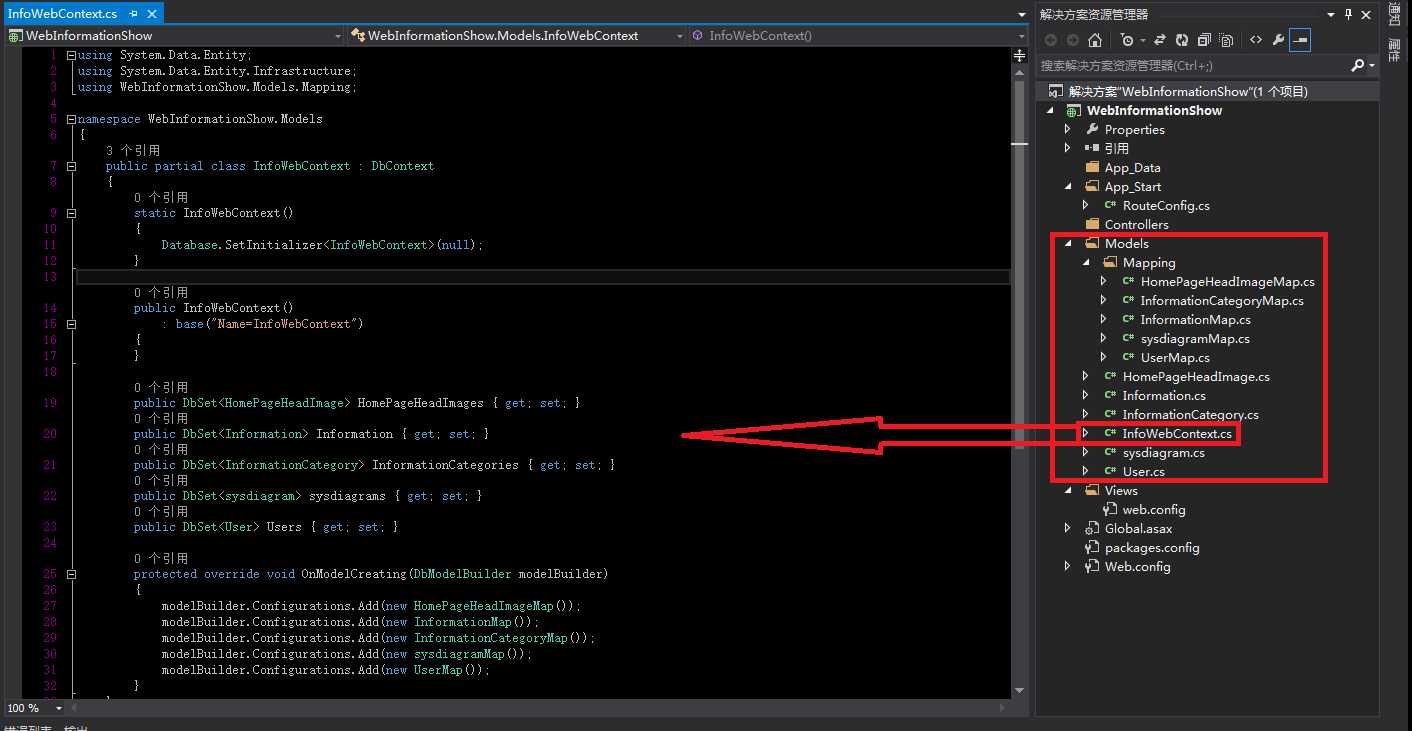
Task: Select HomePageHeadImageMap.cs file
Action: (1227, 281)
